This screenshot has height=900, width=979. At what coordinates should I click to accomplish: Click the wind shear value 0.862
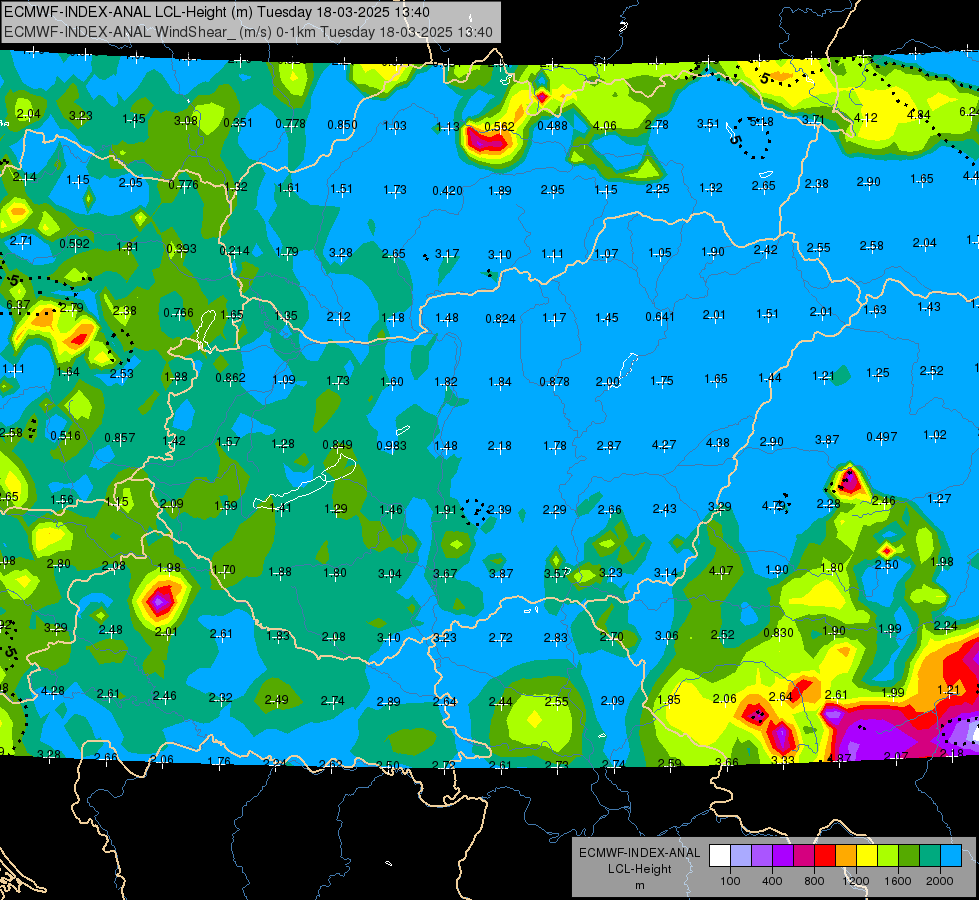tap(230, 378)
